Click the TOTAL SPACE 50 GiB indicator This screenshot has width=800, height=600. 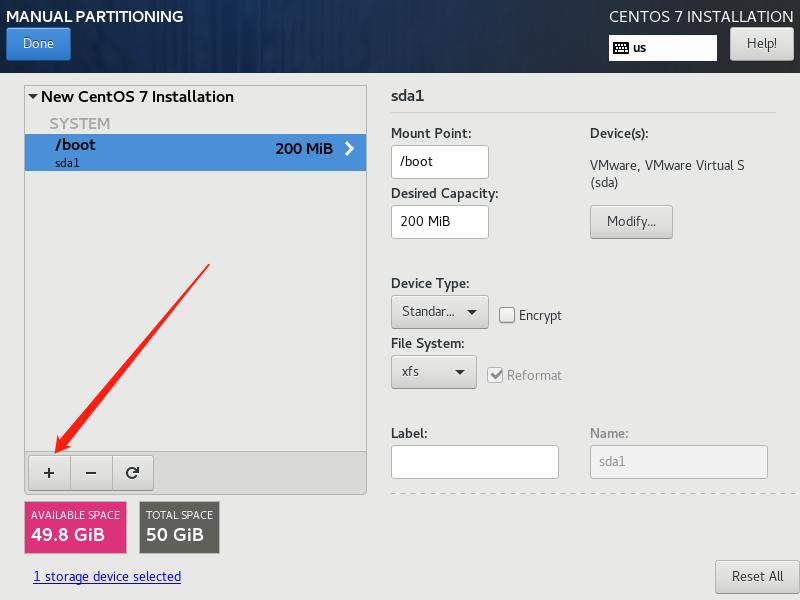coord(179,527)
